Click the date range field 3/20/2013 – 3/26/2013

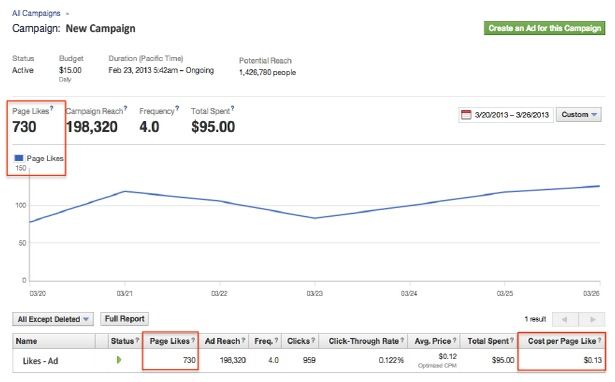tap(506, 115)
